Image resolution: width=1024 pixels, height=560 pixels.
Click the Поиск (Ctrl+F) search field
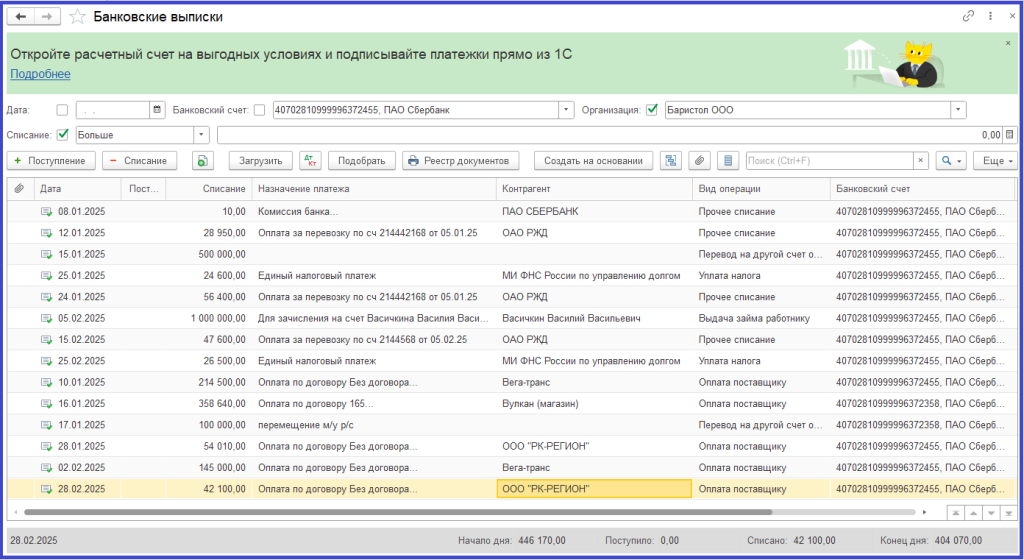click(828, 160)
